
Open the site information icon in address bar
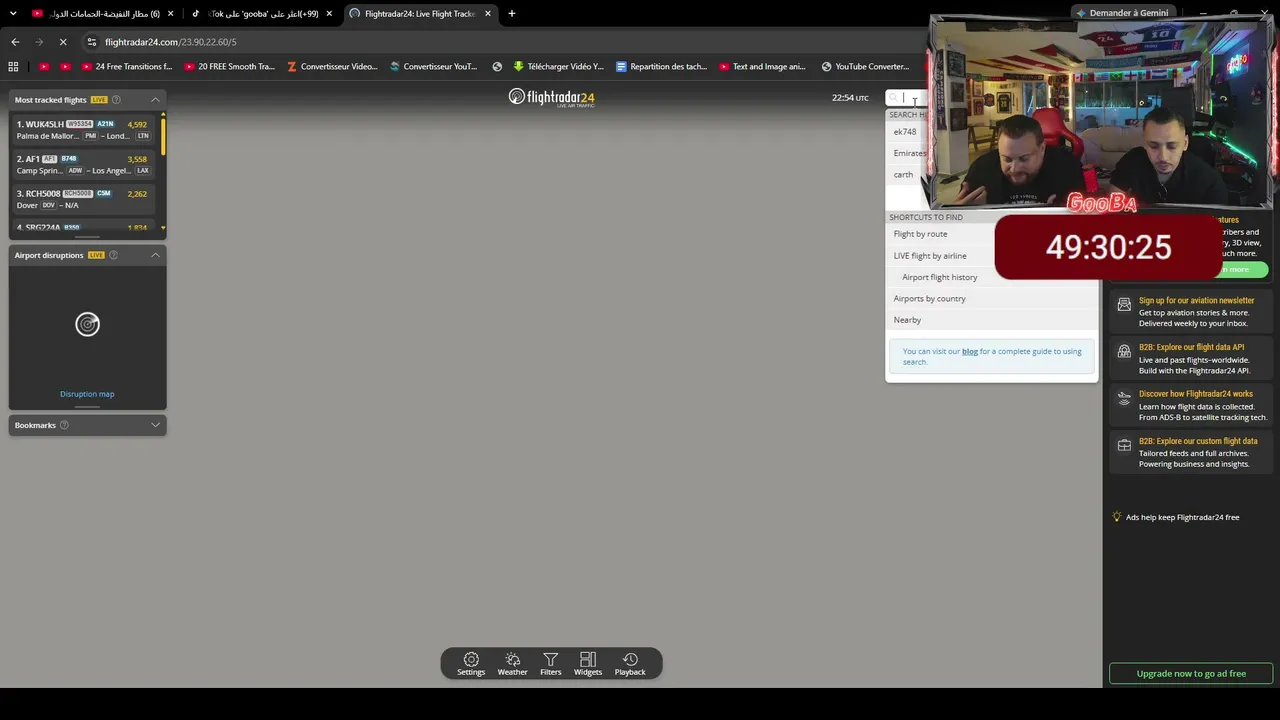[x=92, y=42]
